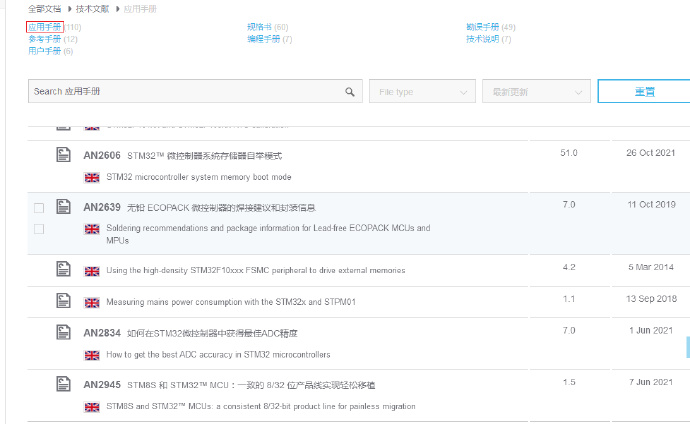Viewport: 690px width, 424px height.
Task: Click date 1 Jun 2021
Action: tap(651, 330)
